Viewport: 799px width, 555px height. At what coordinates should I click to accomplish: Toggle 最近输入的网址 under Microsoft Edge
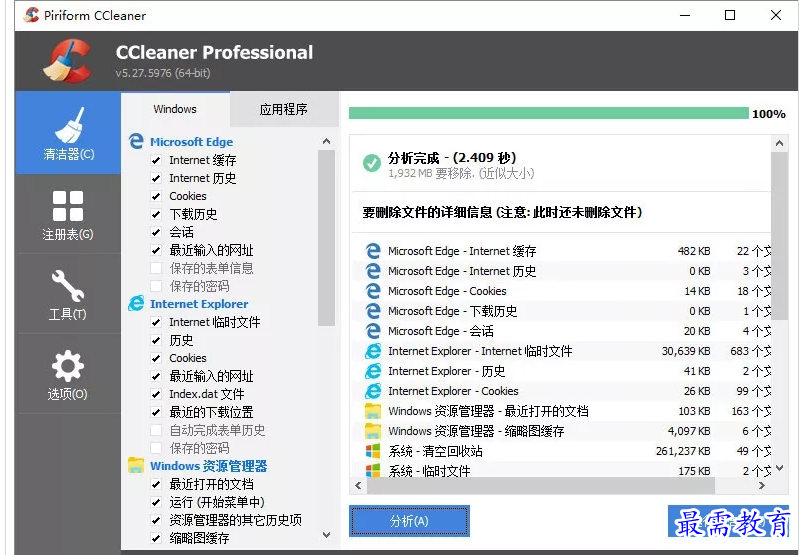(156, 250)
